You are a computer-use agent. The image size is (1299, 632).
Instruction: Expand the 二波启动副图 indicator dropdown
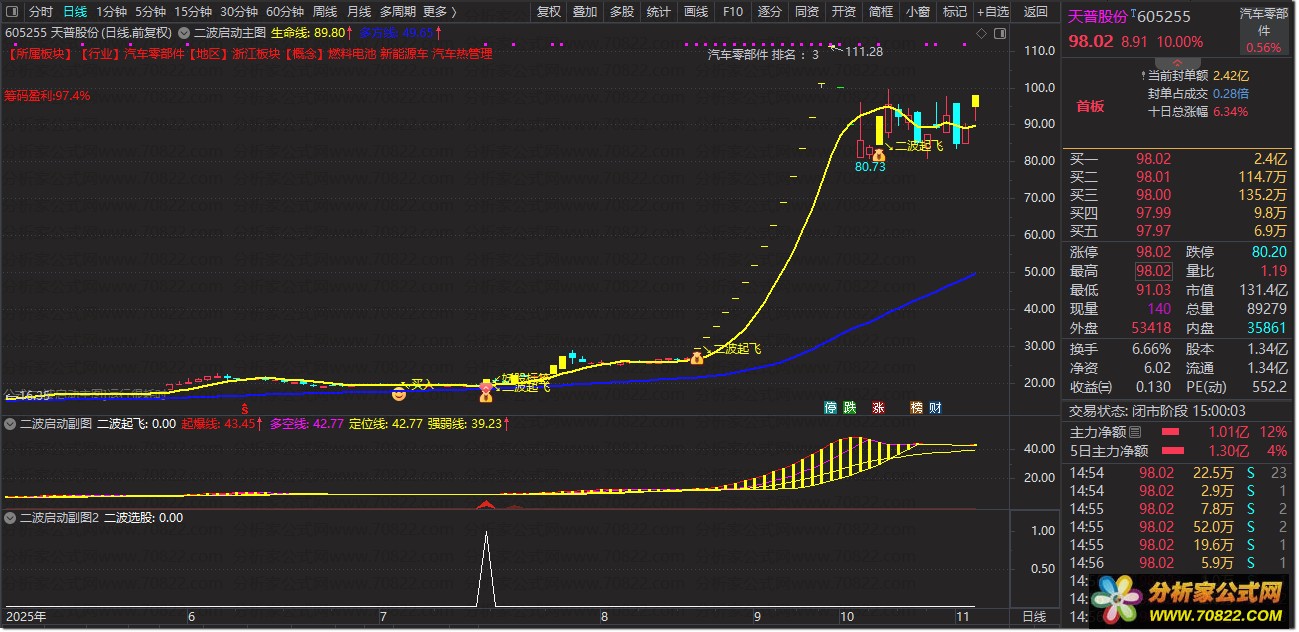click(x=11, y=424)
